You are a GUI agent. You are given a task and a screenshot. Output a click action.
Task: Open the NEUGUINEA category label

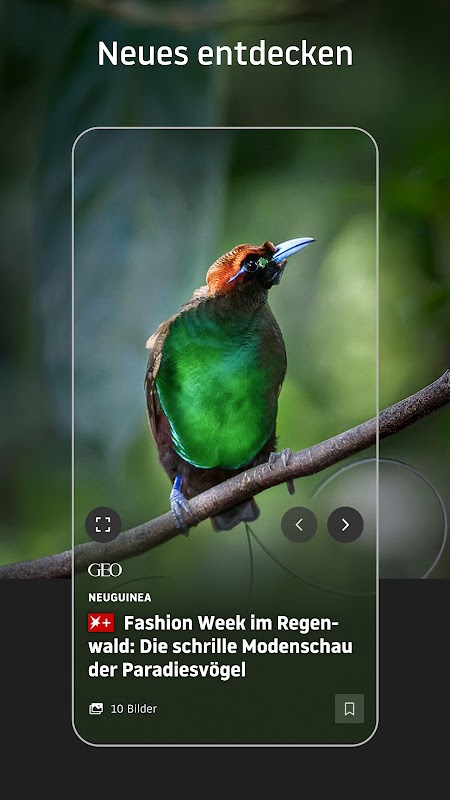[120, 597]
